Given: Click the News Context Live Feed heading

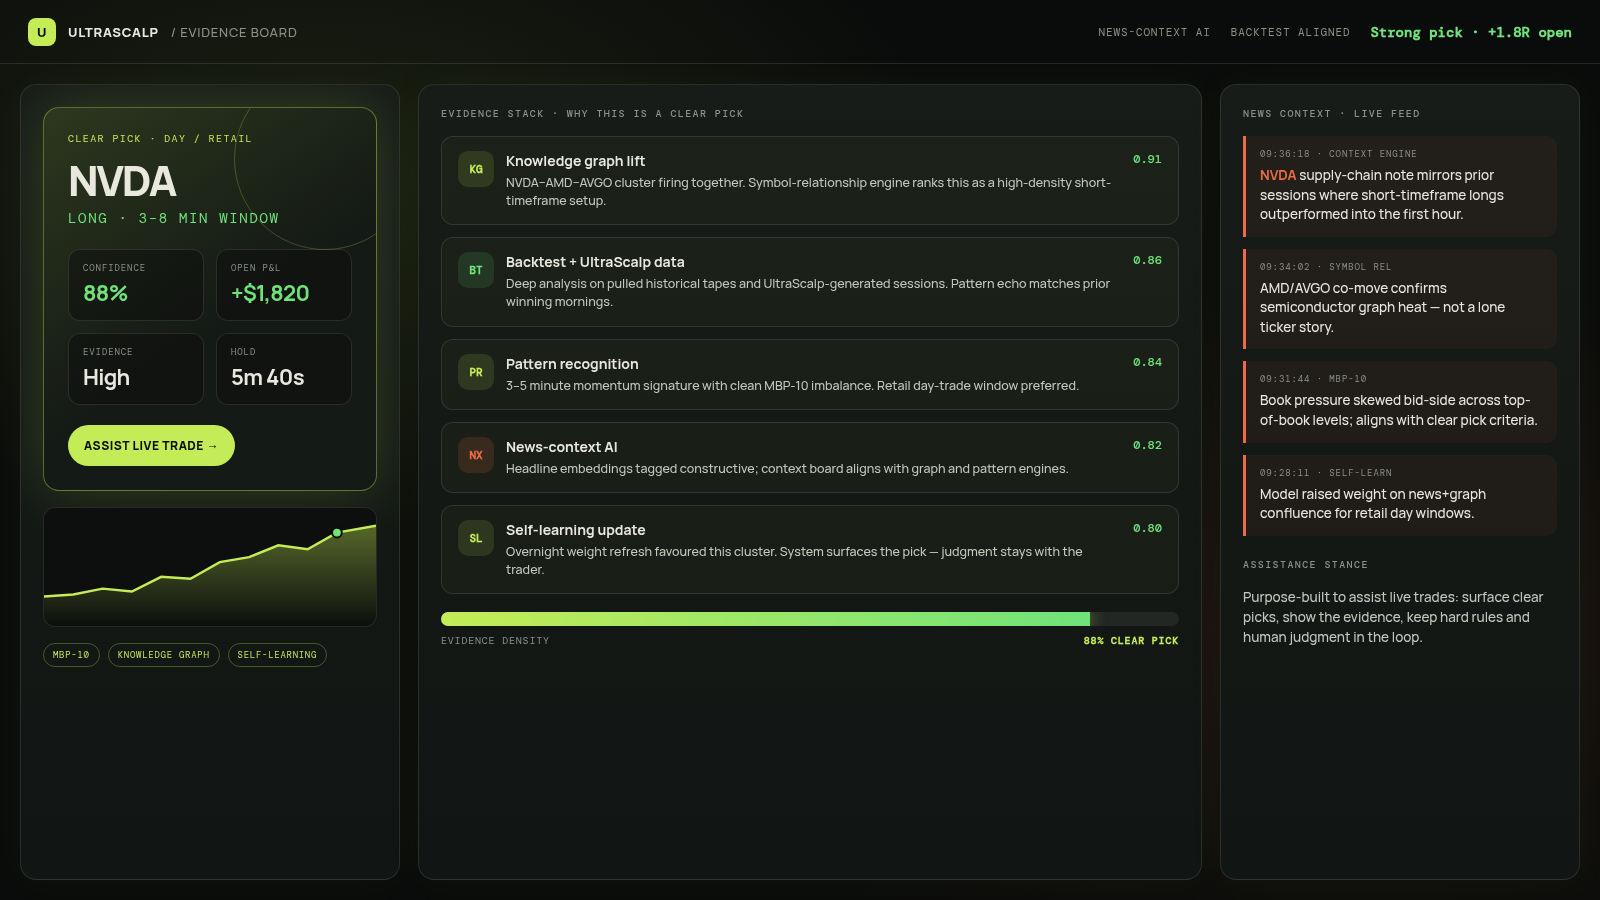Looking at the screenshot, I should pos(1331,114).
